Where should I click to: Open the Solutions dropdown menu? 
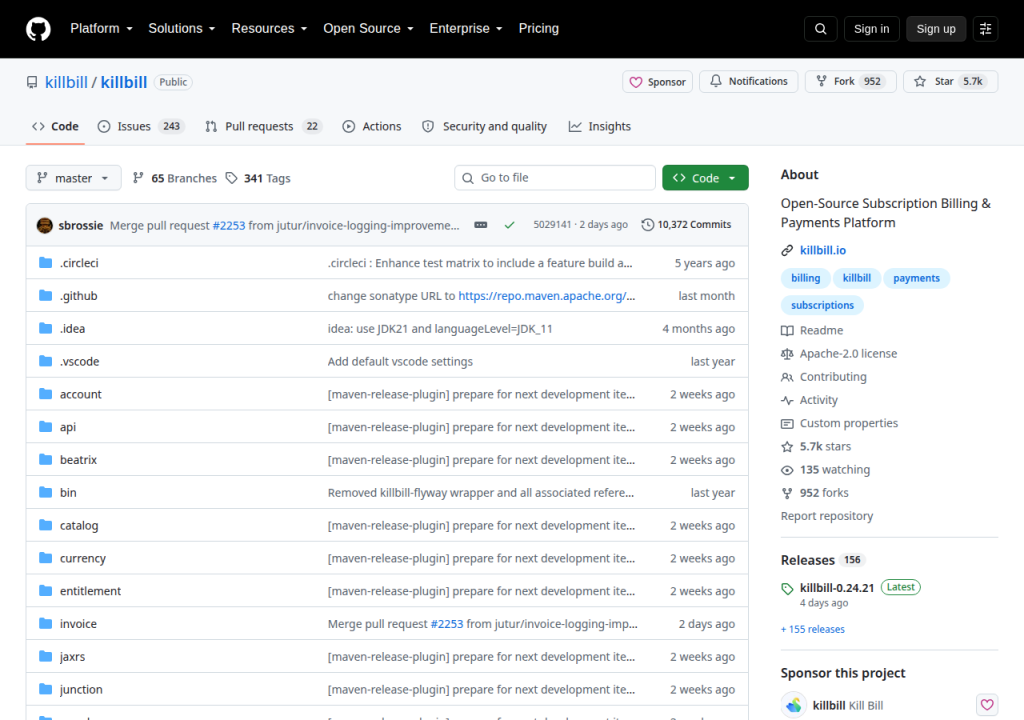coord(182,29)
